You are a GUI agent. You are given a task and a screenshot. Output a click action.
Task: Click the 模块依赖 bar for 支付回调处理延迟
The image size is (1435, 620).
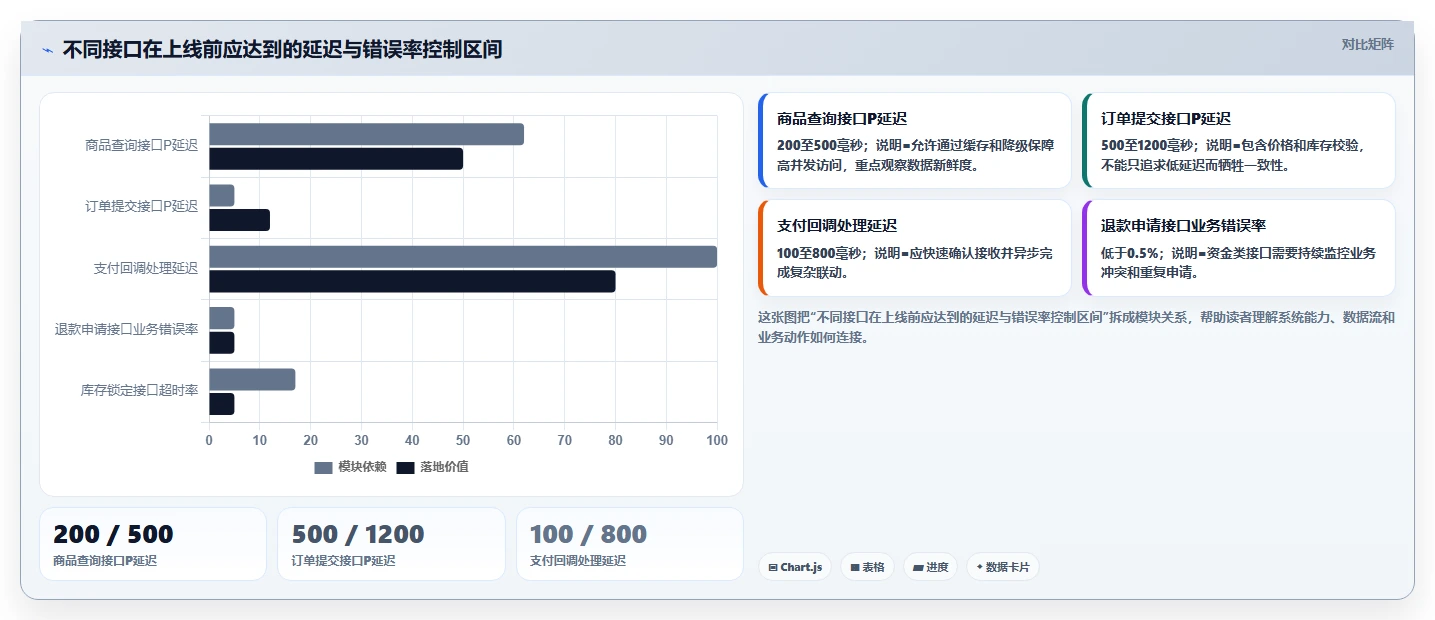[463, 257]
